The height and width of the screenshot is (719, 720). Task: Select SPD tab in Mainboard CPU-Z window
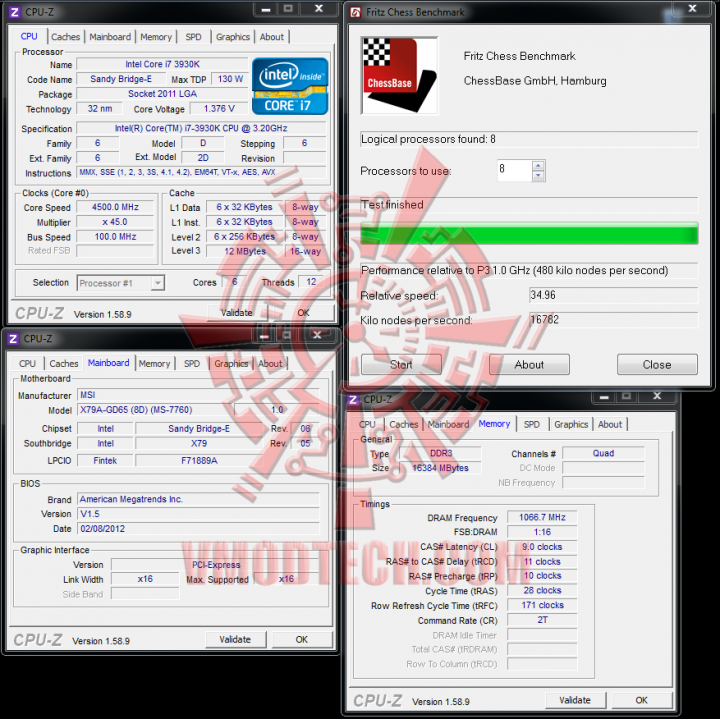(x=192, y=364)
